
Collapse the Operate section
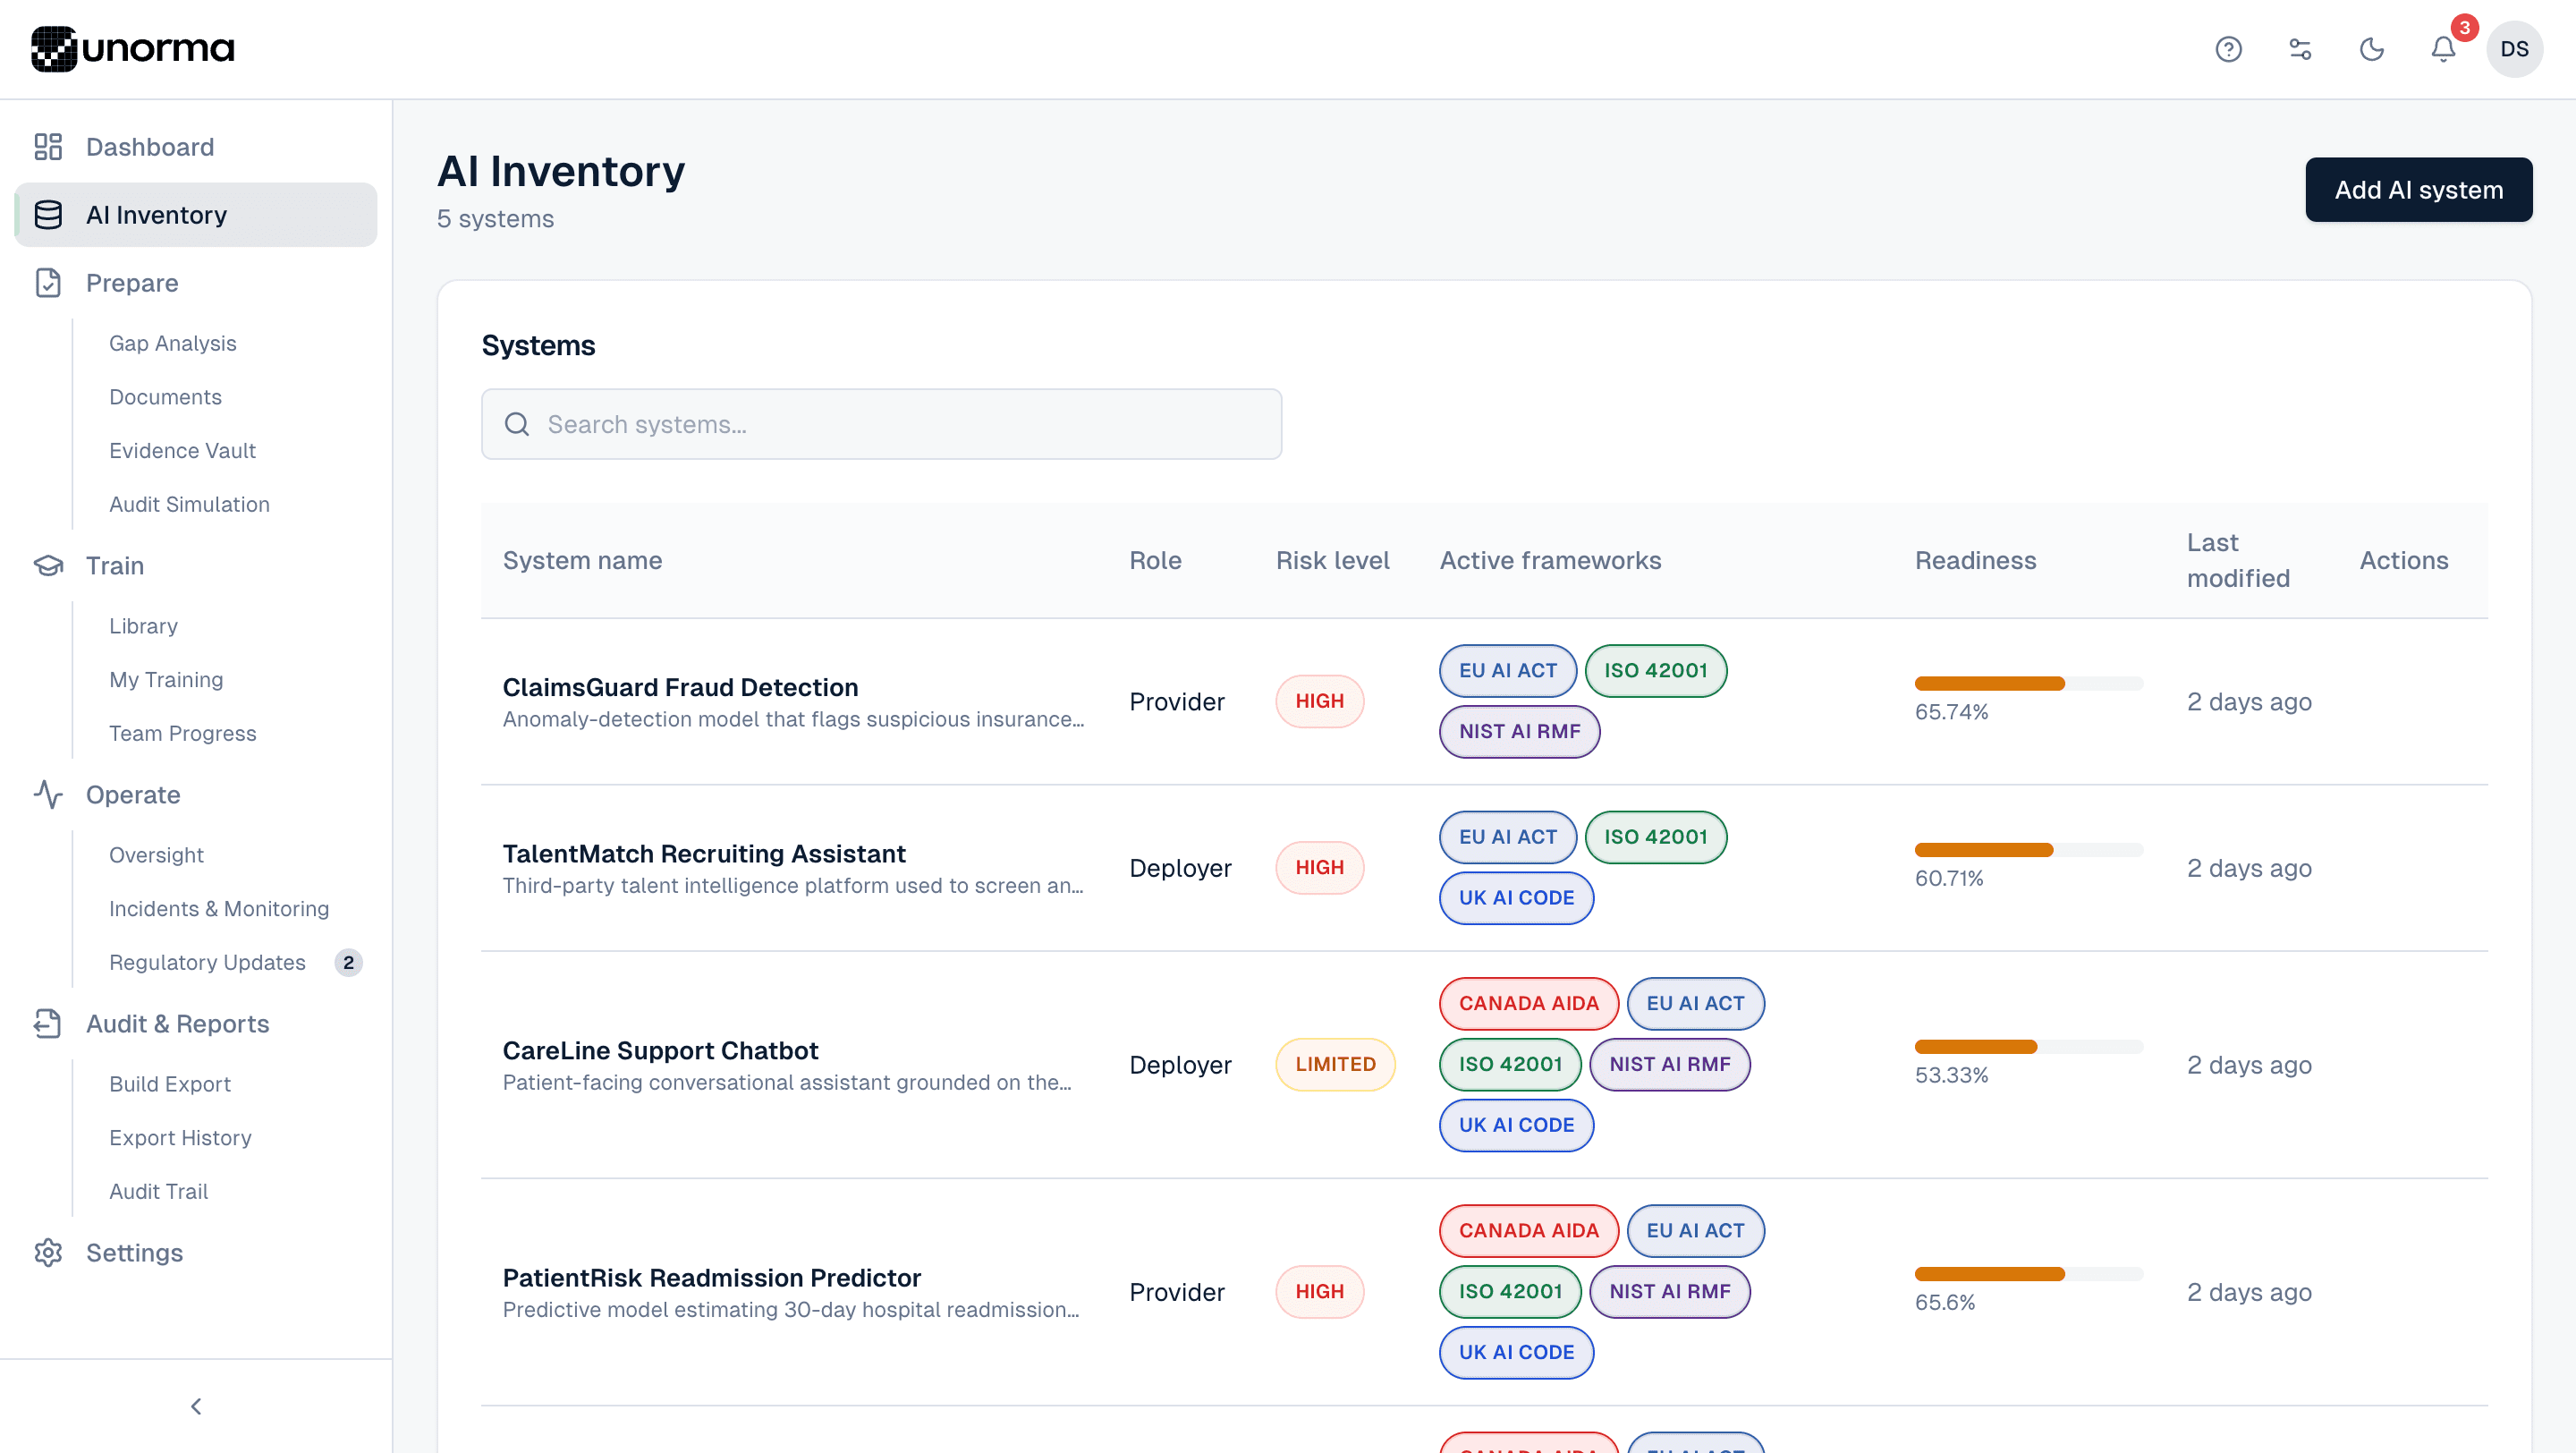(x=196, y=795)
